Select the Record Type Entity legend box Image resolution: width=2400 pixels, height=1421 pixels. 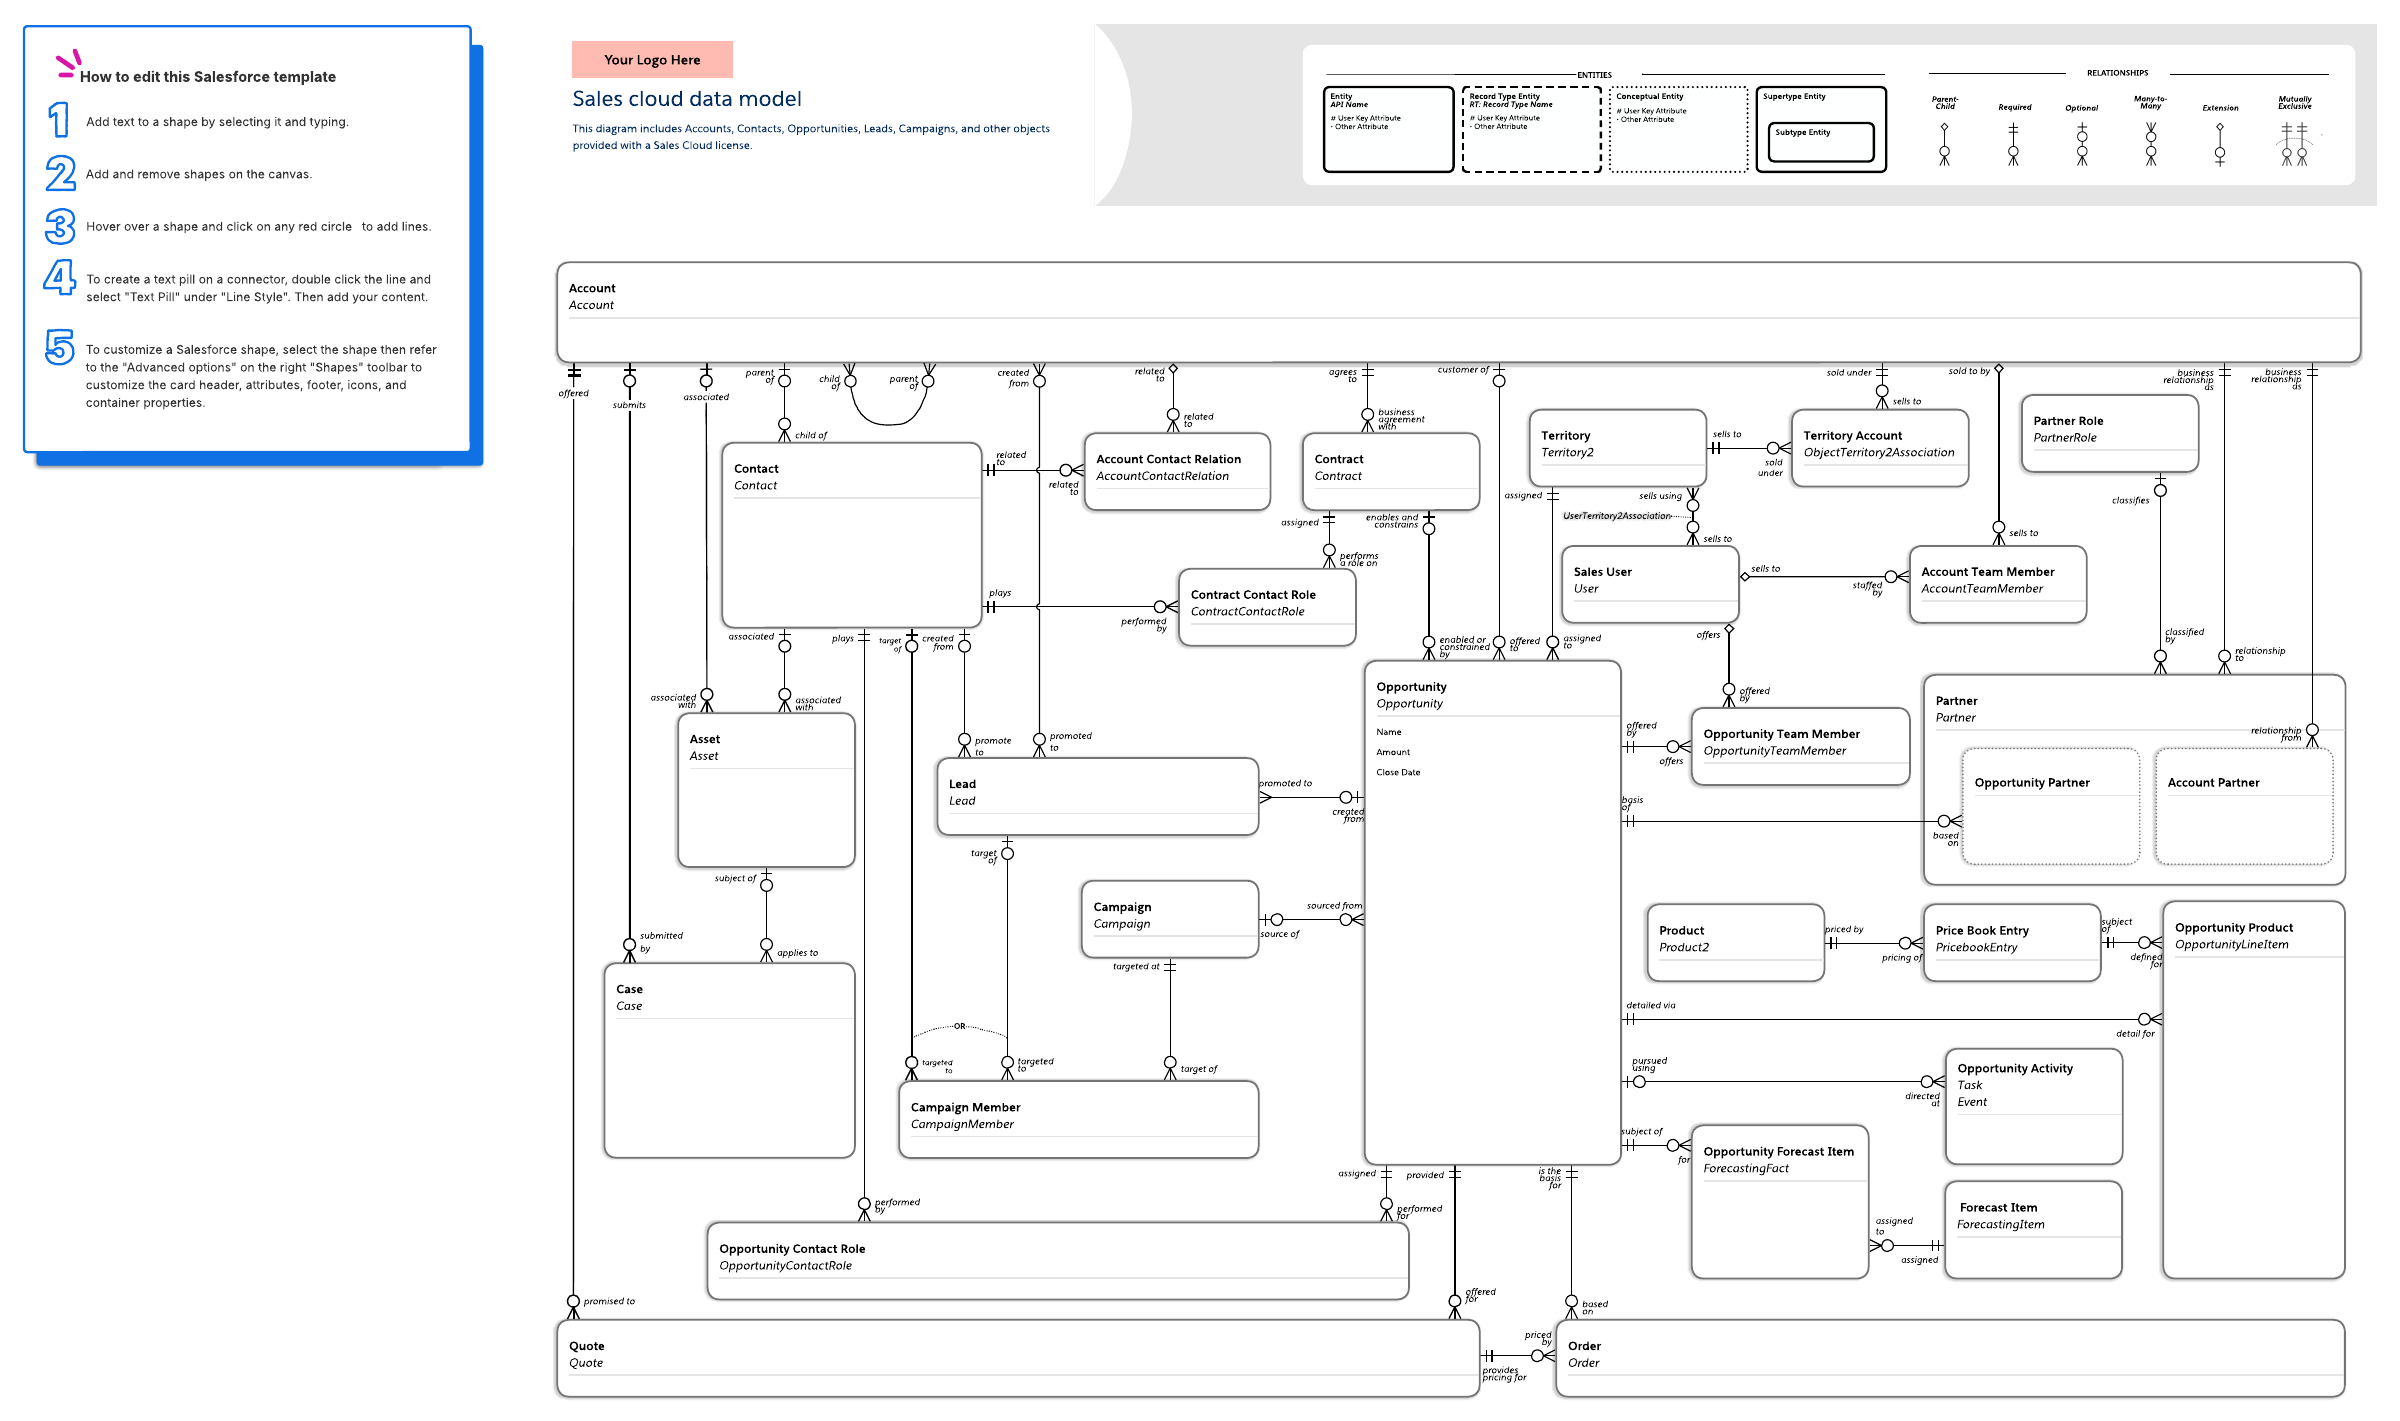coord(1531,130)
